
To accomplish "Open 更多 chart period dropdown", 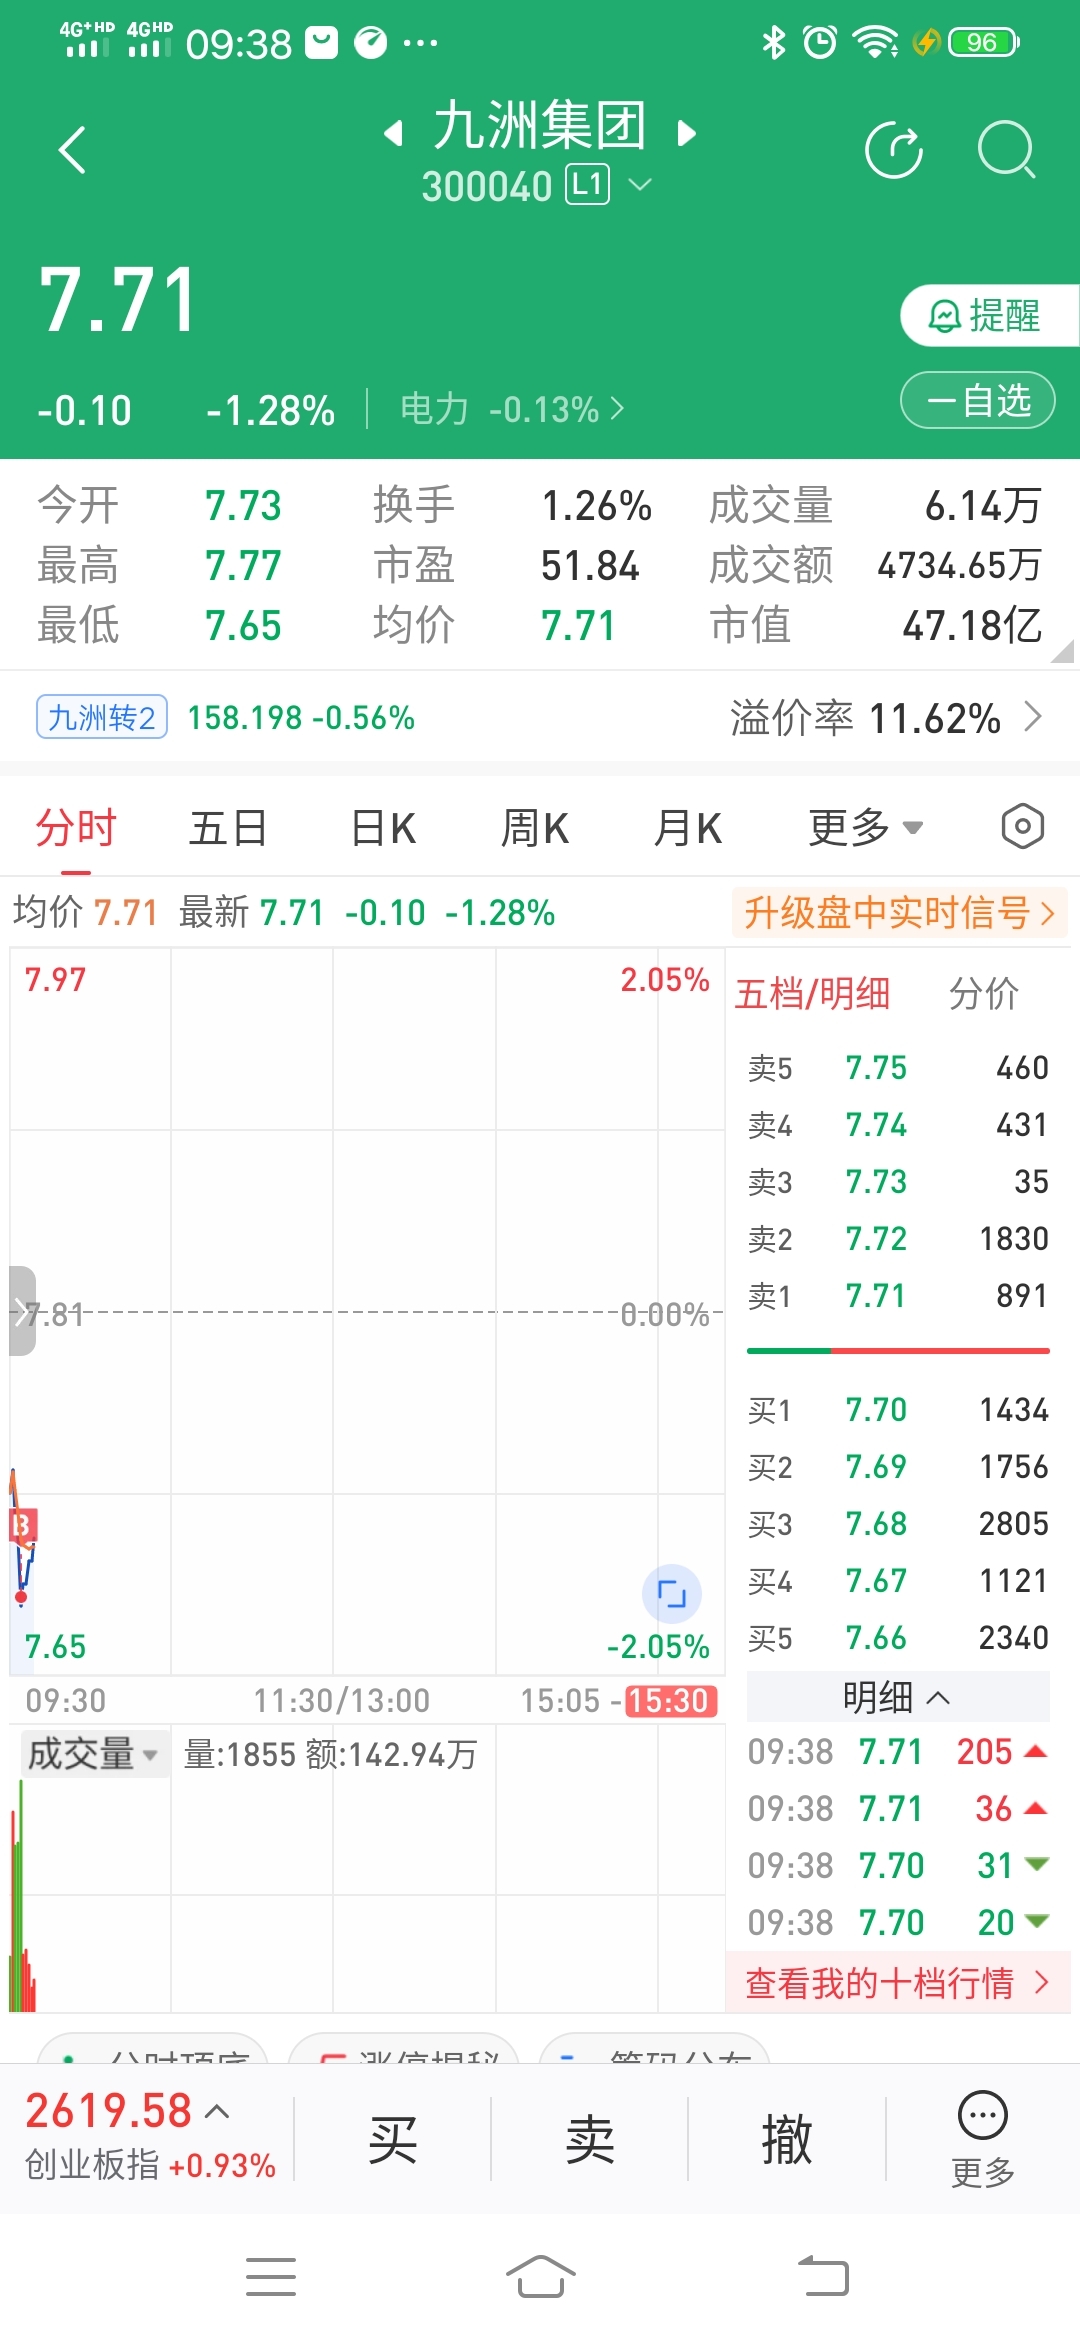I will pyautogui.click(x=865, y=828).
